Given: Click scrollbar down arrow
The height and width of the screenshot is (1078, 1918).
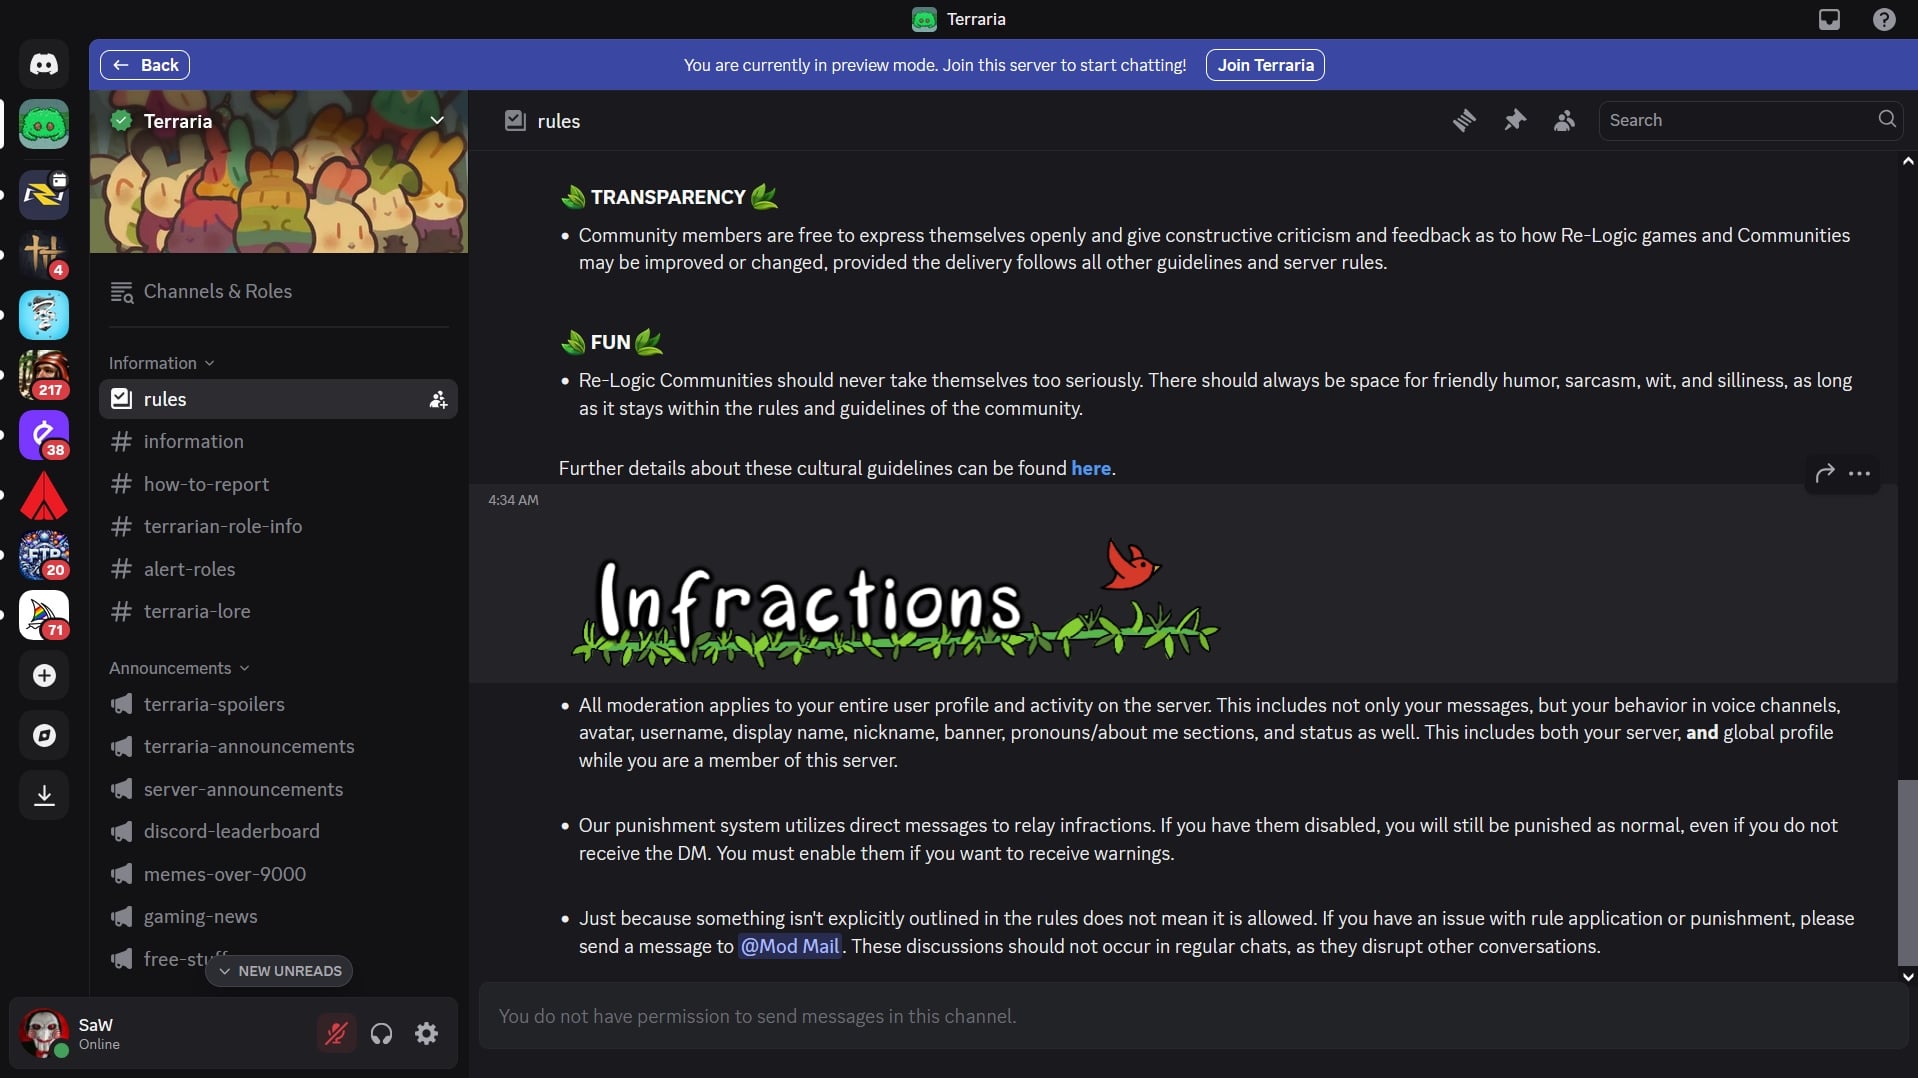Looking at the screenshot, I should click(1908, 976).
